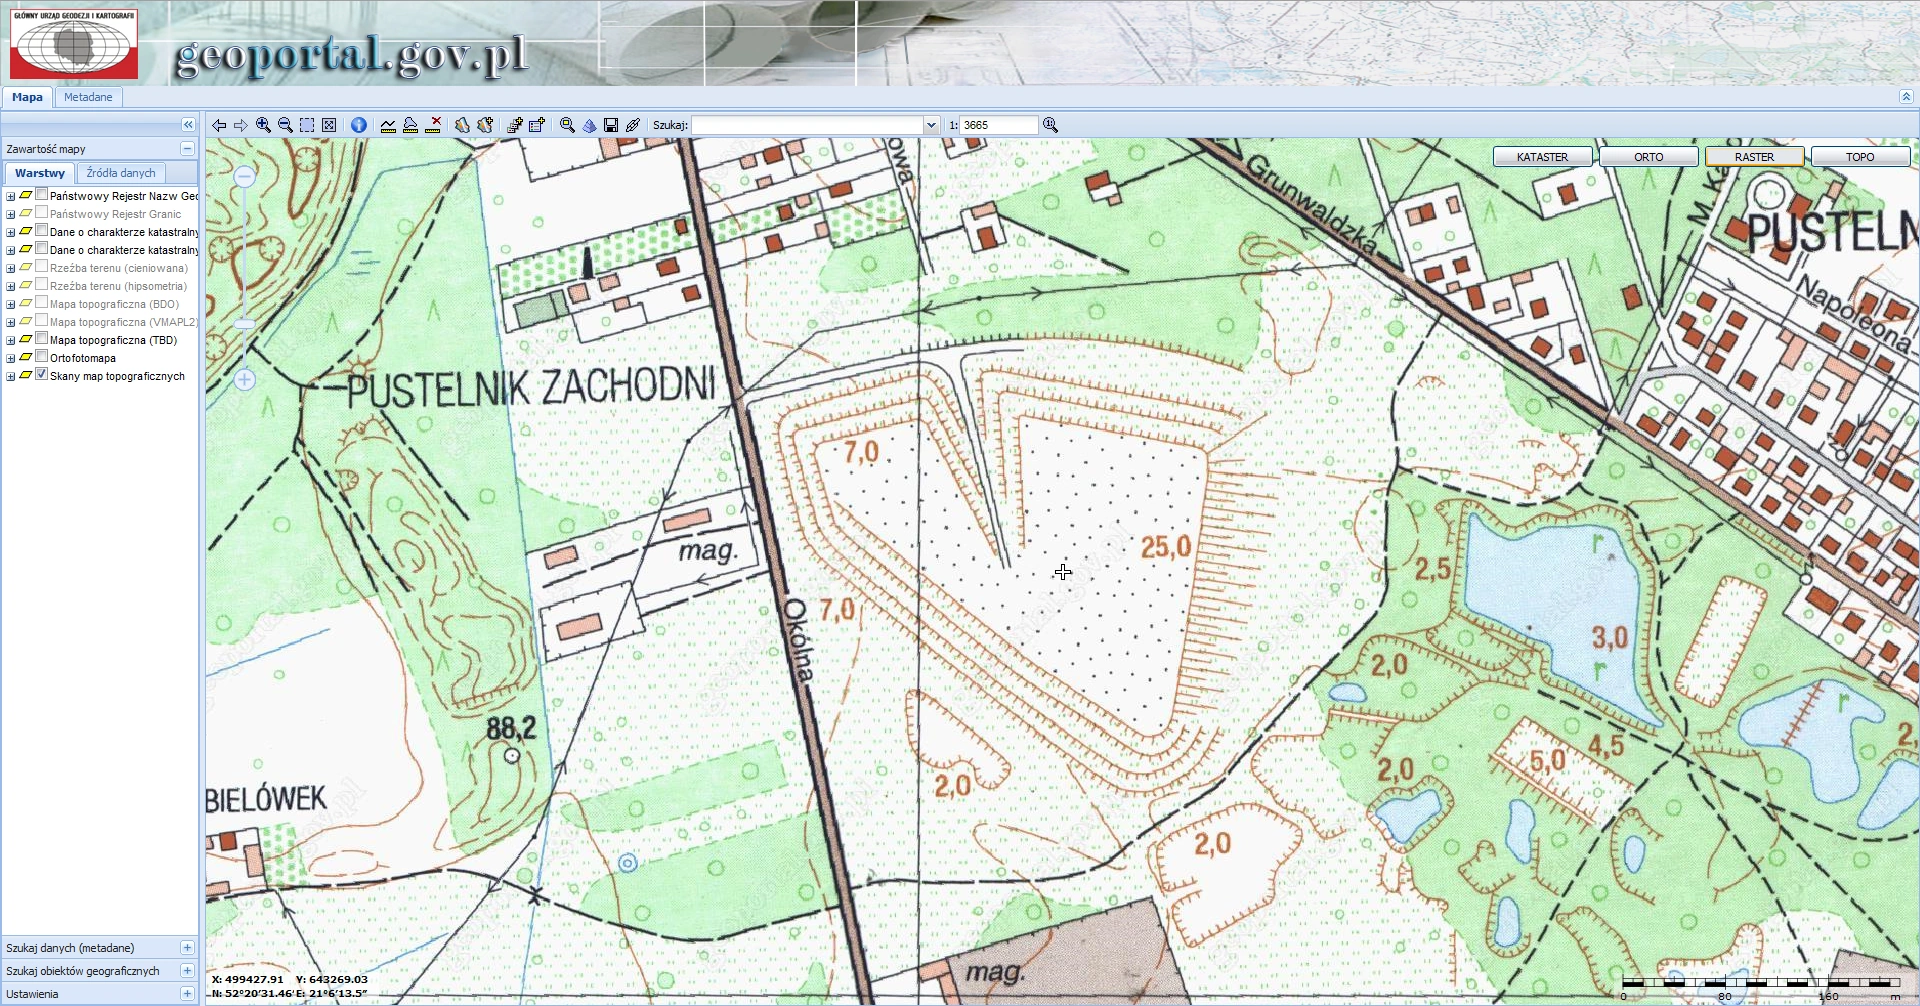
Task: Switch to the Źródła danych tab
Action: click(121, 173)
